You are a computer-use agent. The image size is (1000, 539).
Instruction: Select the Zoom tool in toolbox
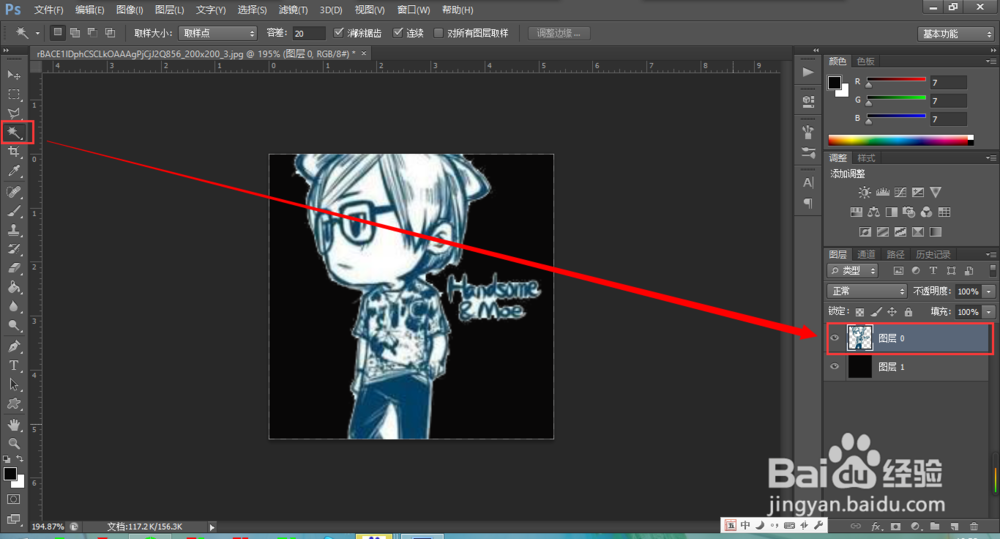pyautogui.click(x=13, y=444)
